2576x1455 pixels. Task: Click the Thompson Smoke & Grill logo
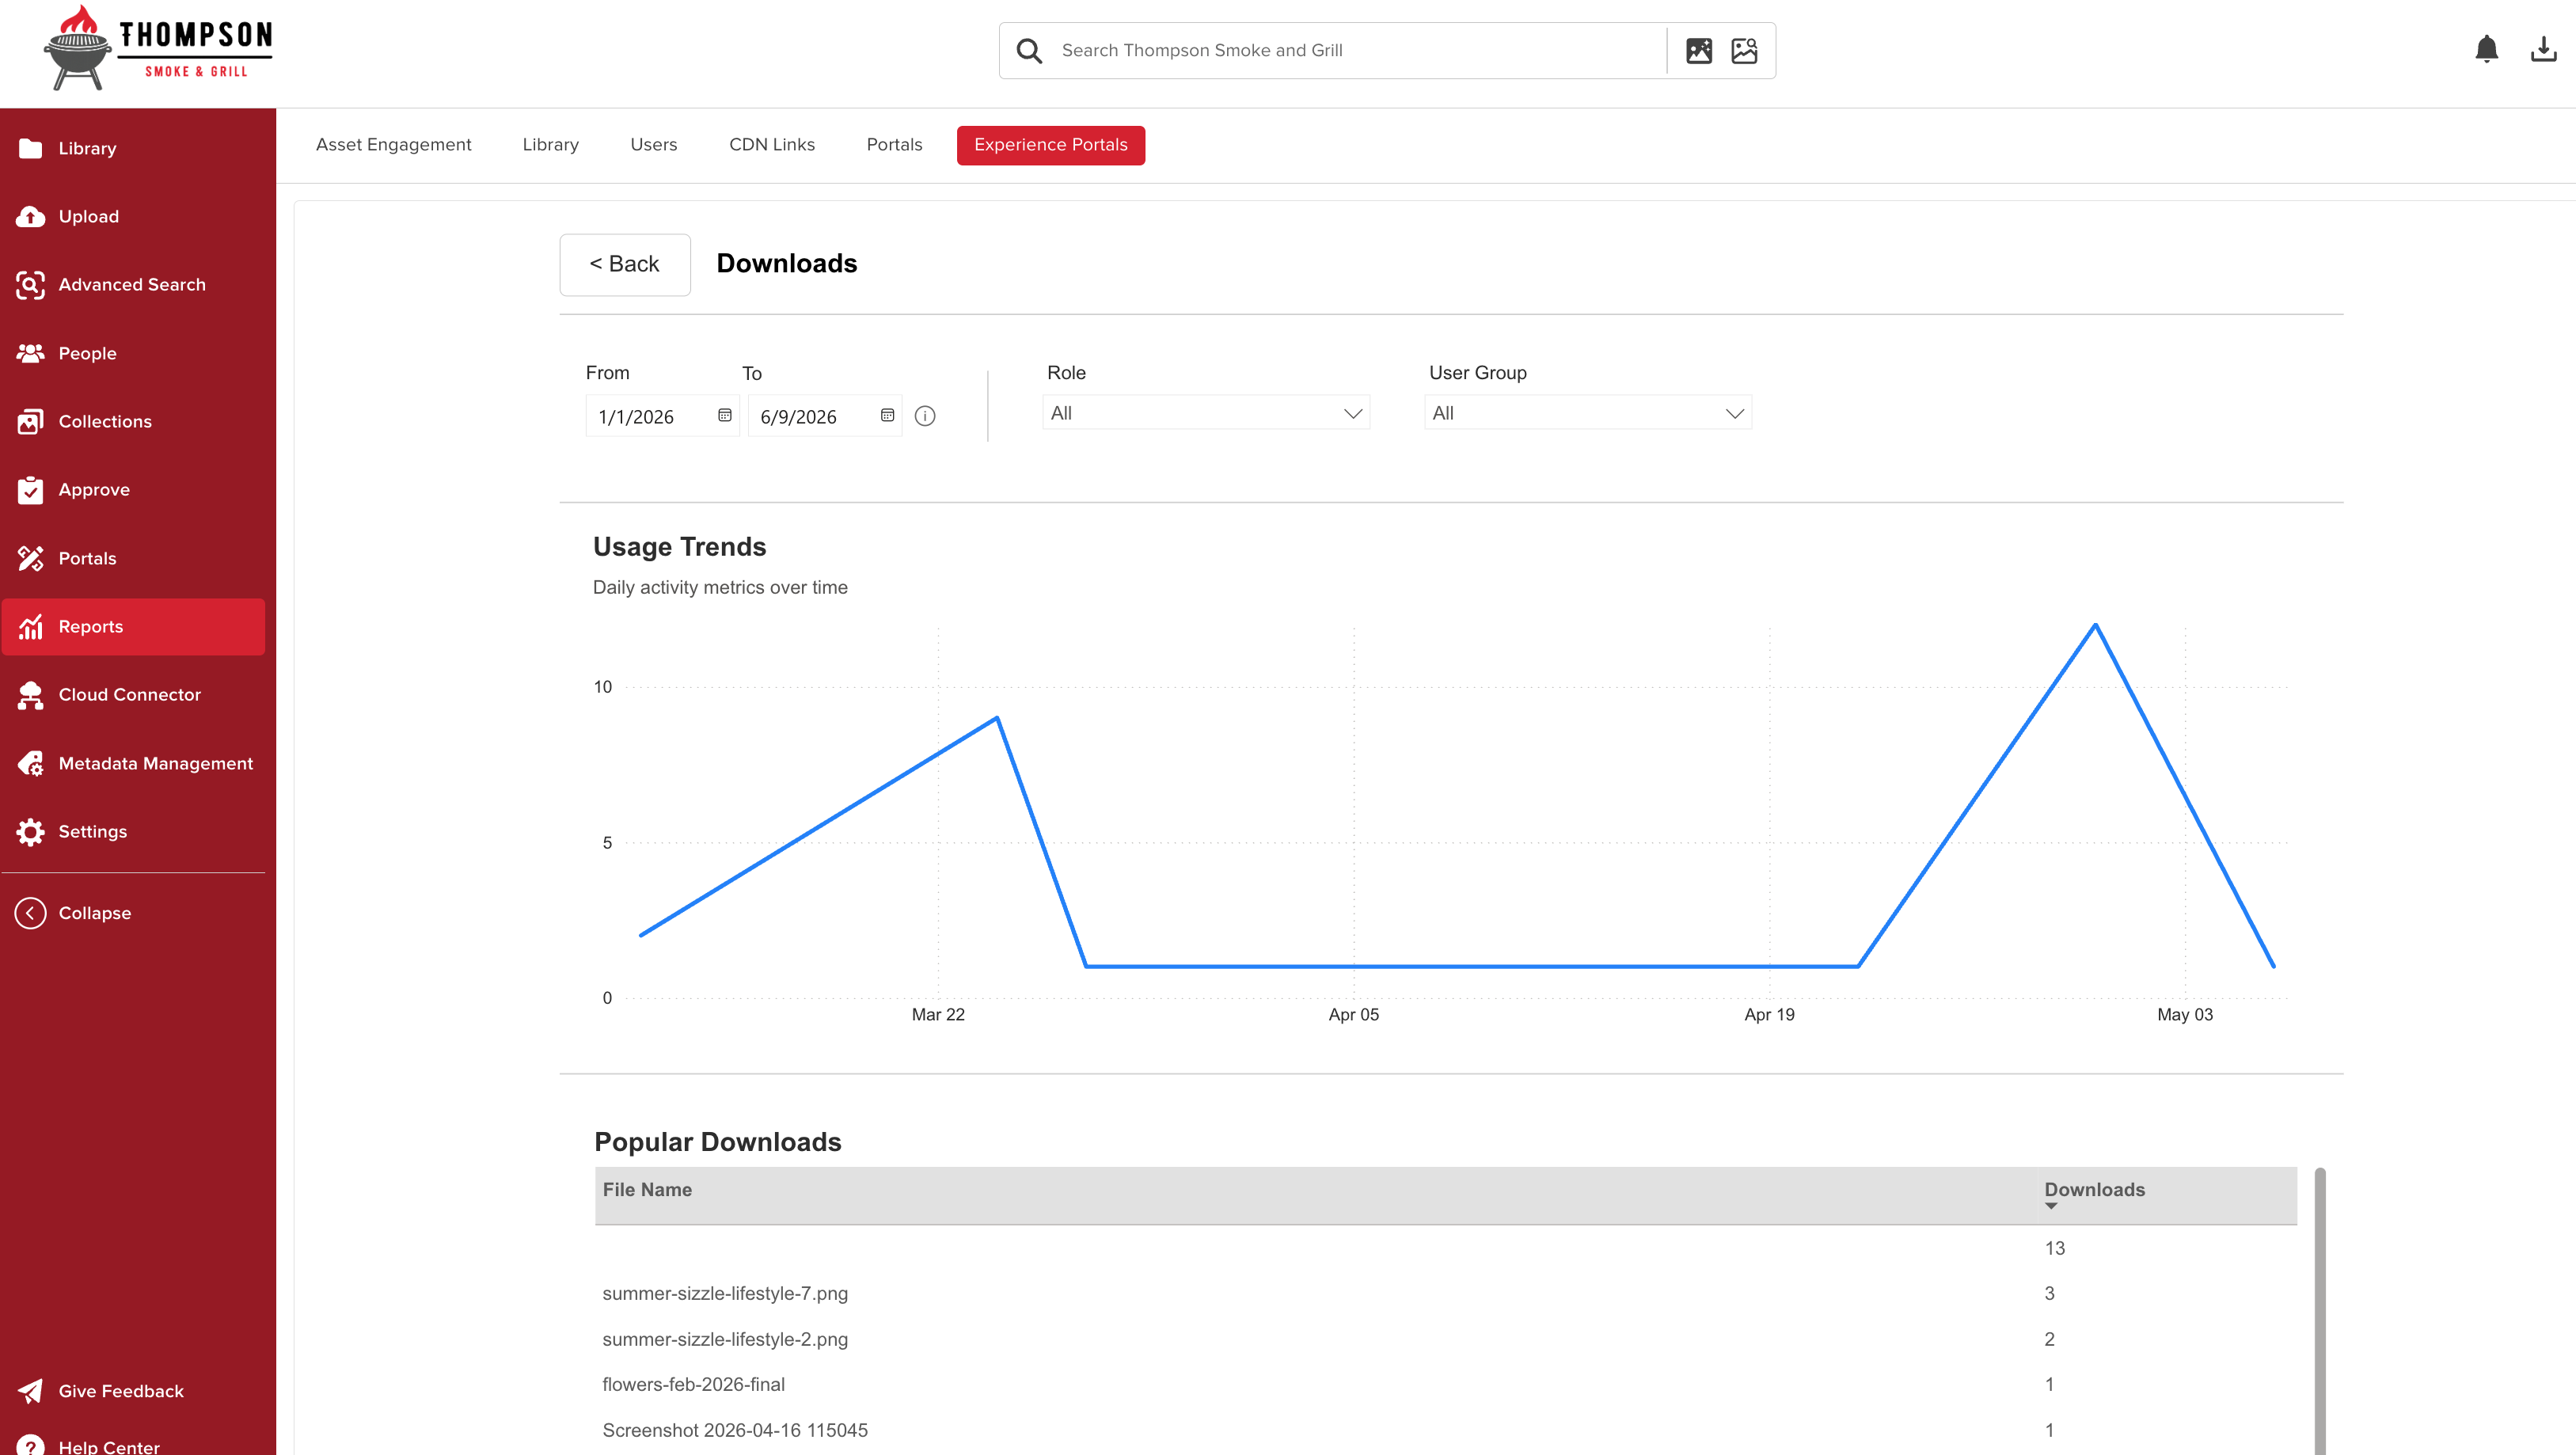[x=158, y=49]
